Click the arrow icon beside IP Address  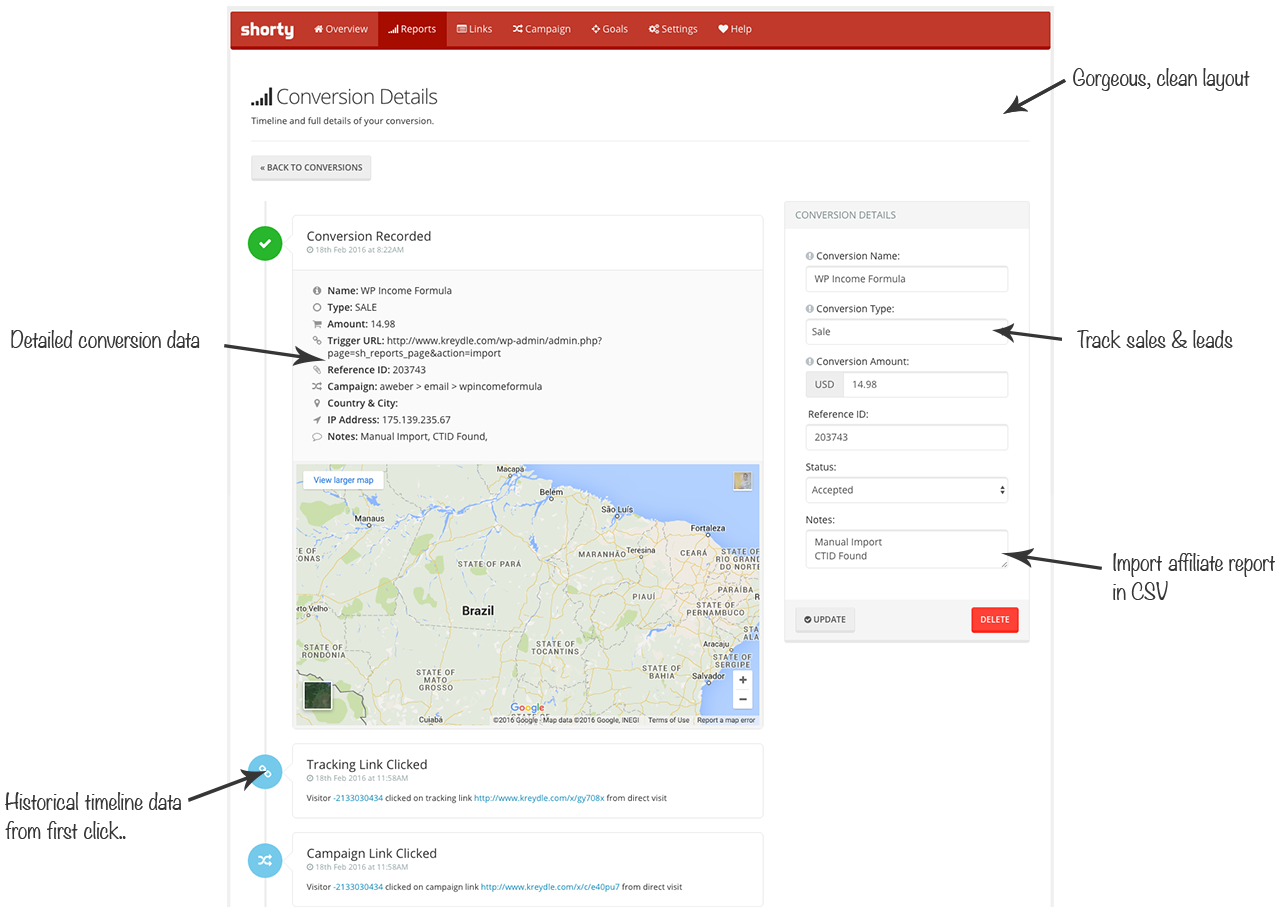(317, 420)
